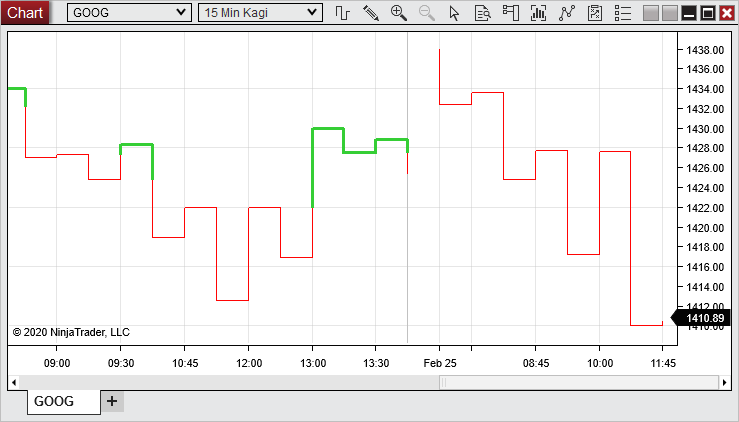Click the 1410.89 current price marker
The width and height of the screenshot is (739, 422).
coord(704,318)
